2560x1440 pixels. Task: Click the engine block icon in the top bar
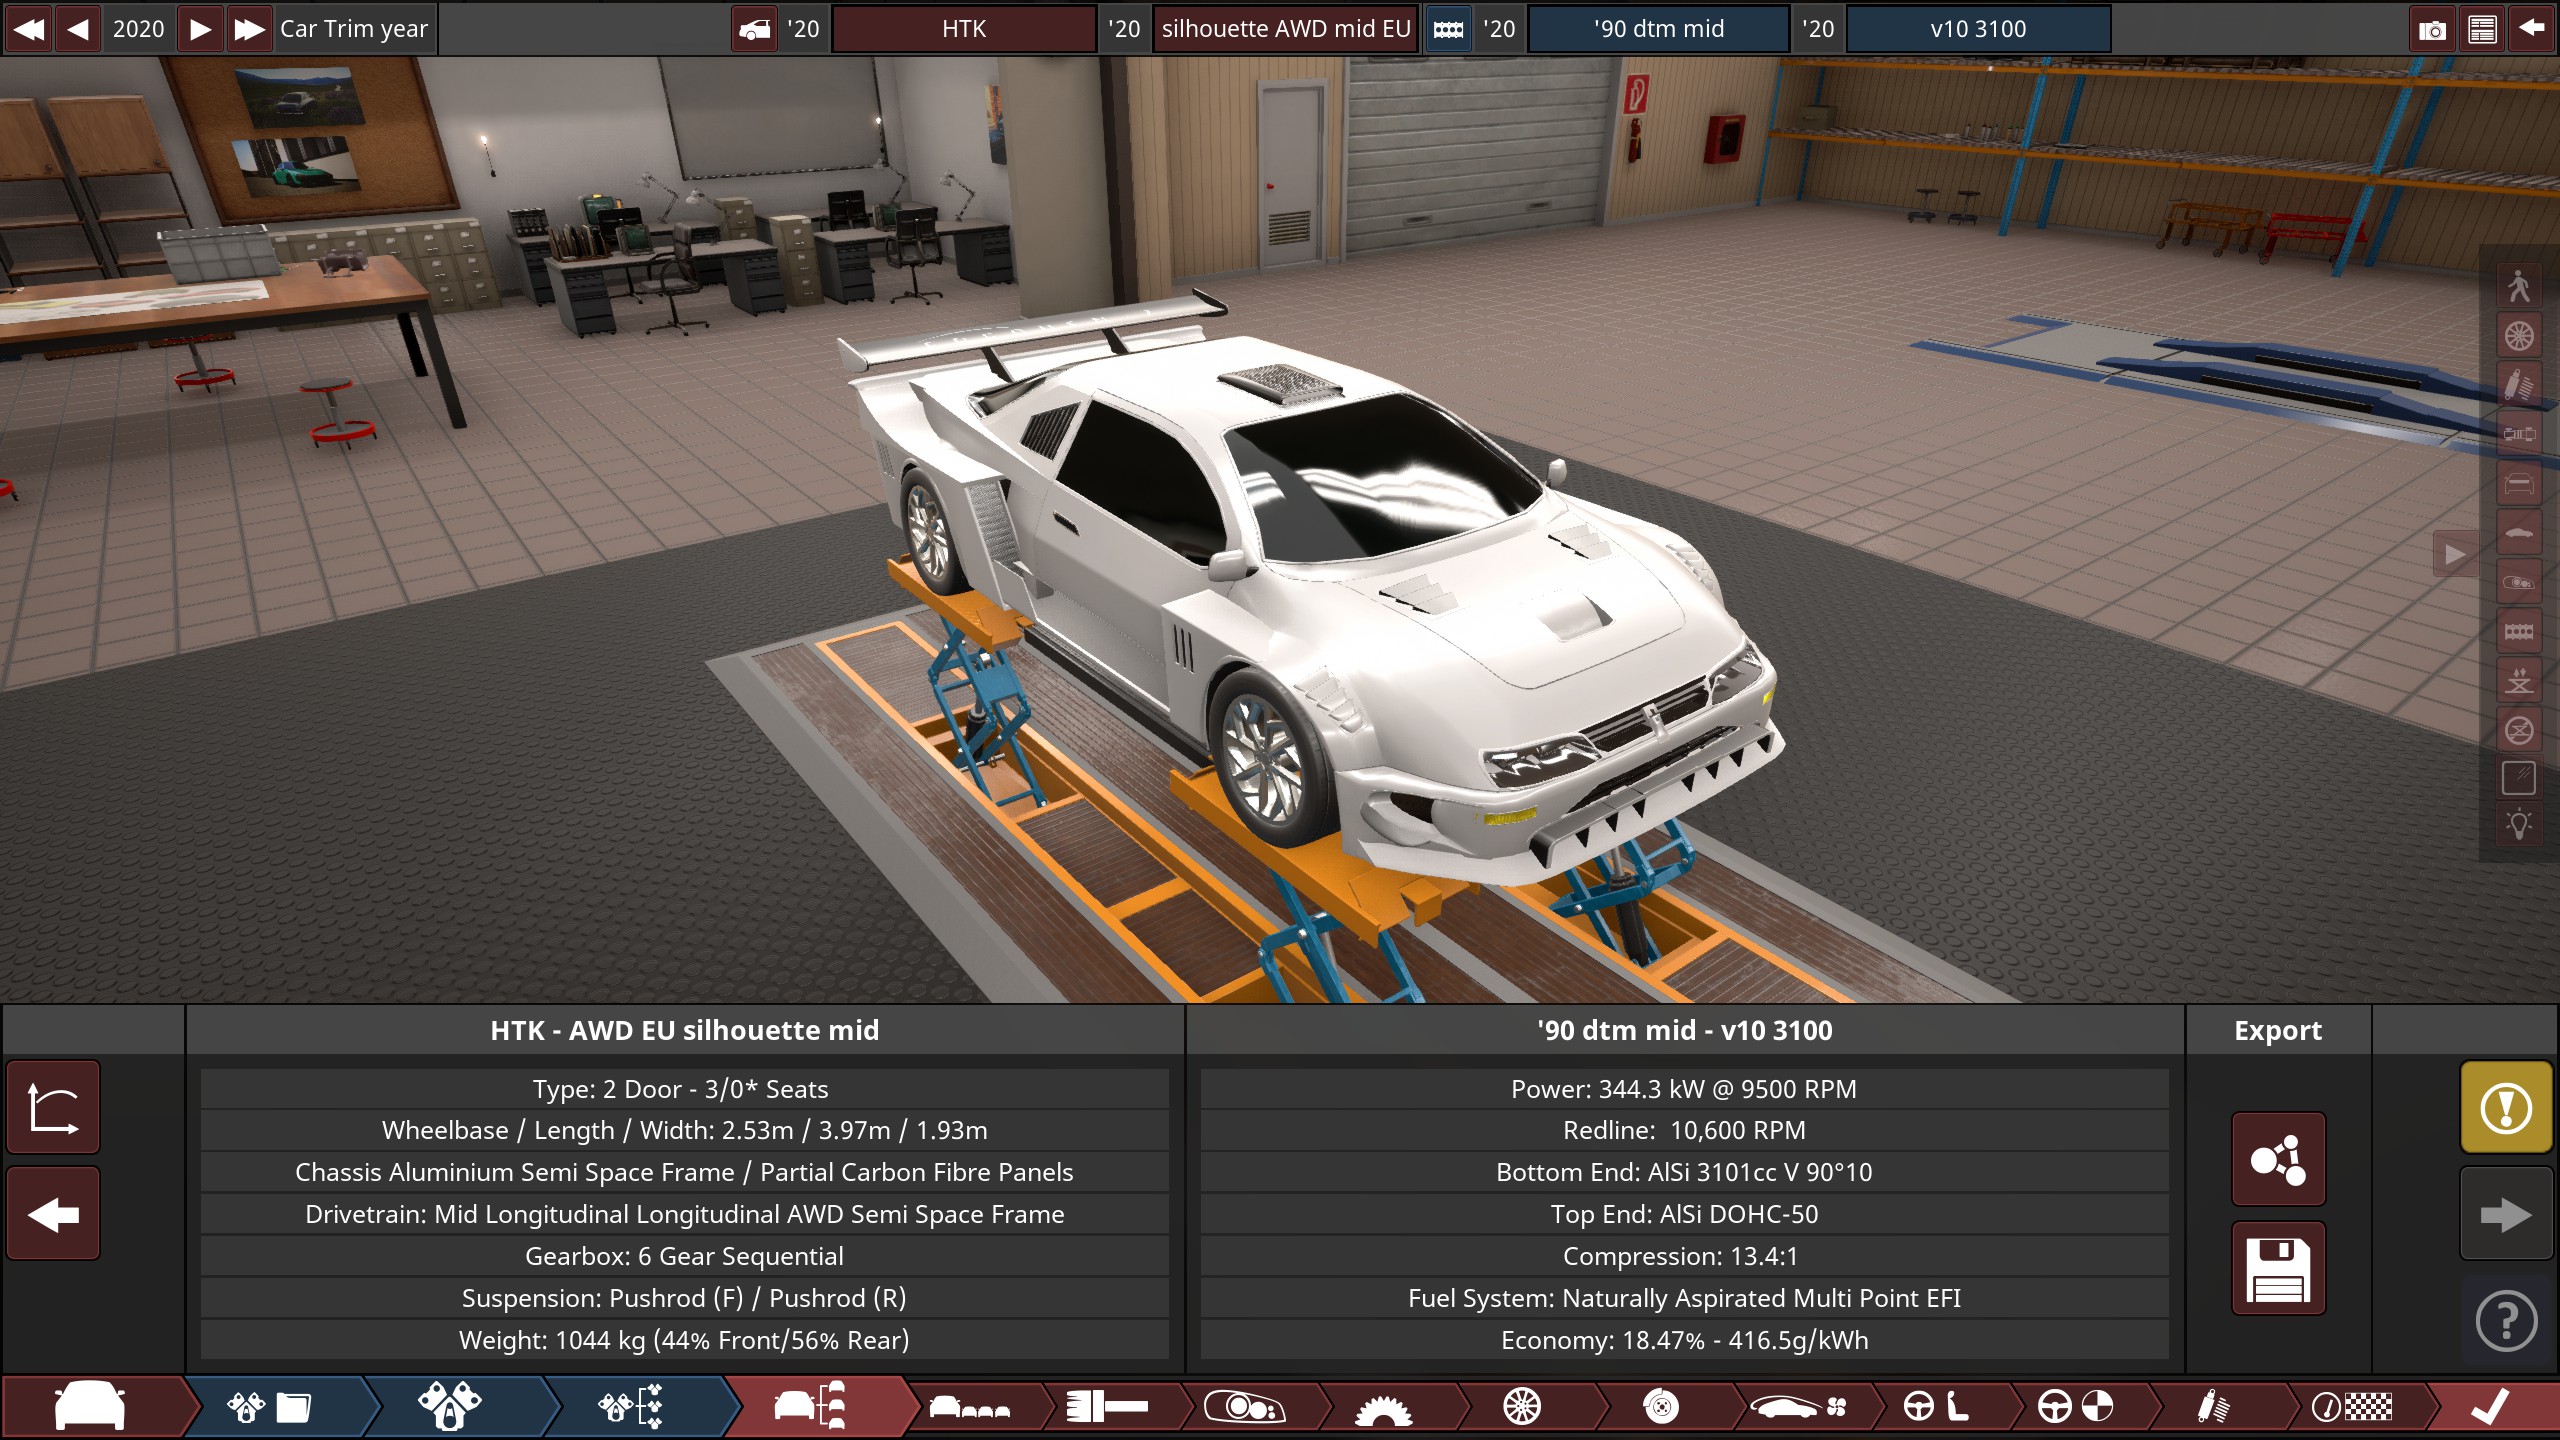point(1448,29)
